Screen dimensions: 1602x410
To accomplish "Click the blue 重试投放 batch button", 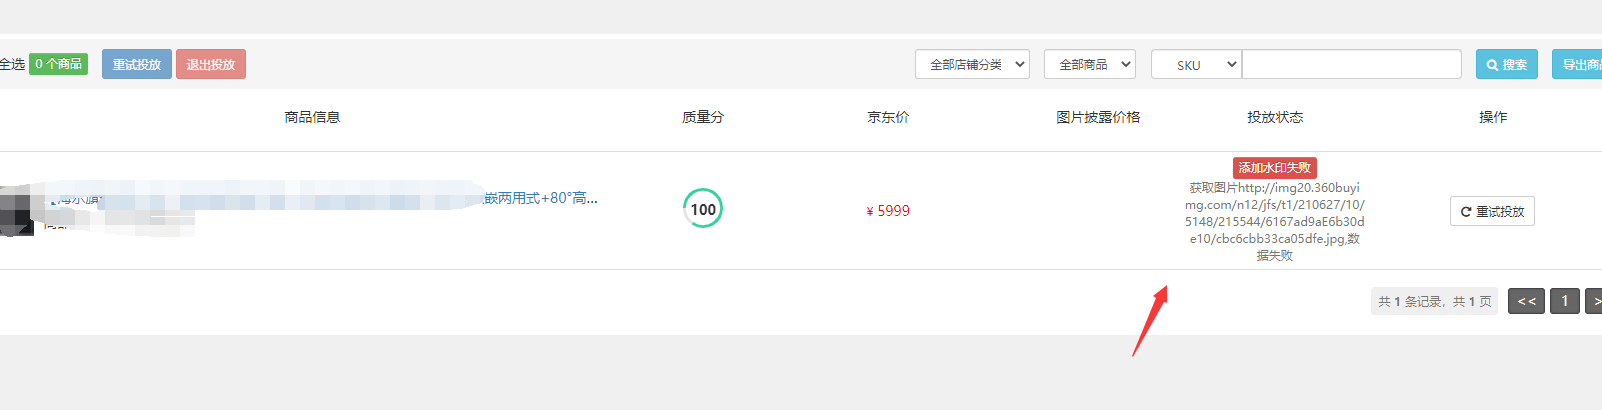I will (137, 64).
